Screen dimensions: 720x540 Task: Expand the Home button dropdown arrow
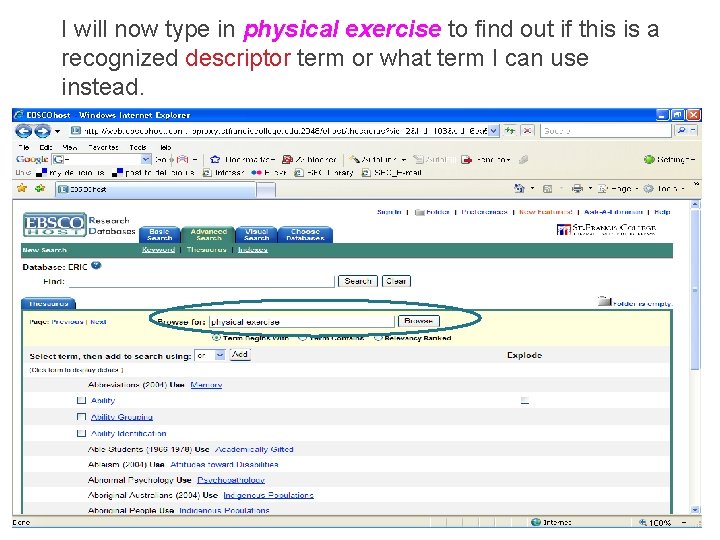click(x=533, y=189)
